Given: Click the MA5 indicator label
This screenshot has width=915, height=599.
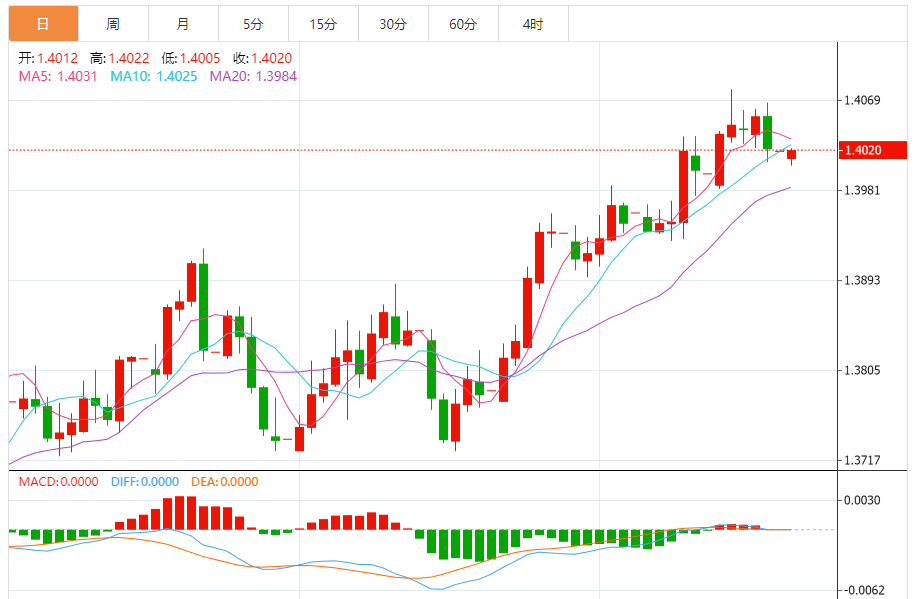Looking at the screenshot, I should 58,76.
